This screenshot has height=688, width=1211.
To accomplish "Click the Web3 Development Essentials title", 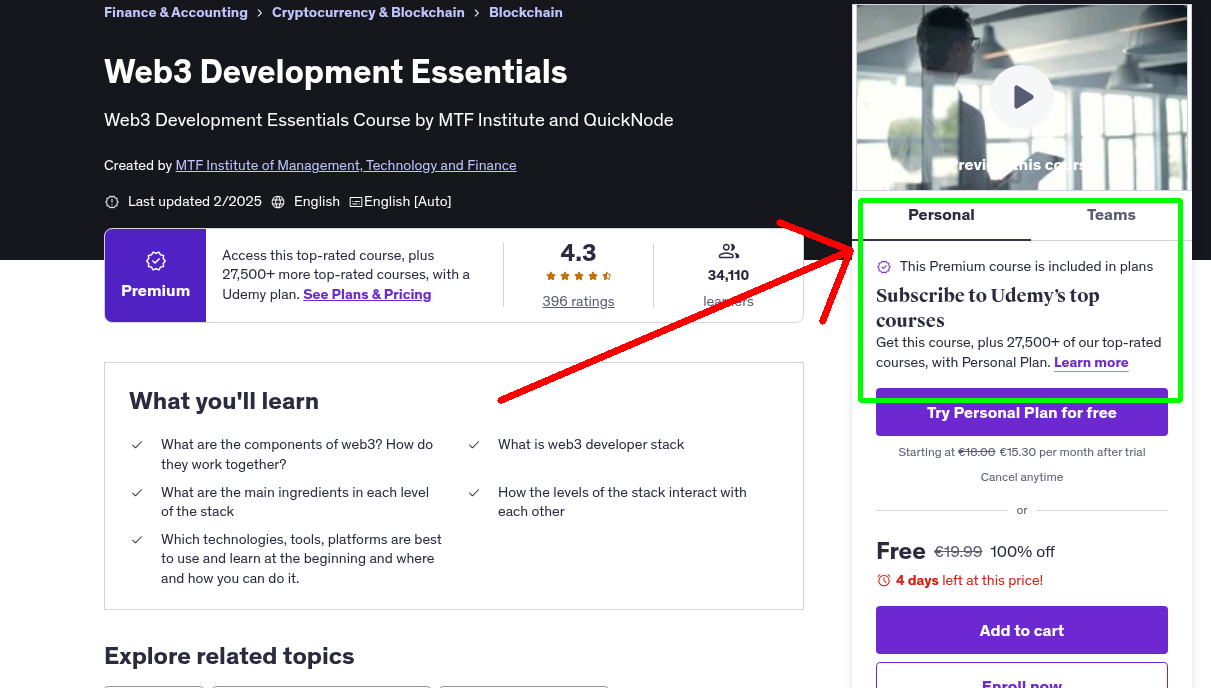I will [336, 72].
